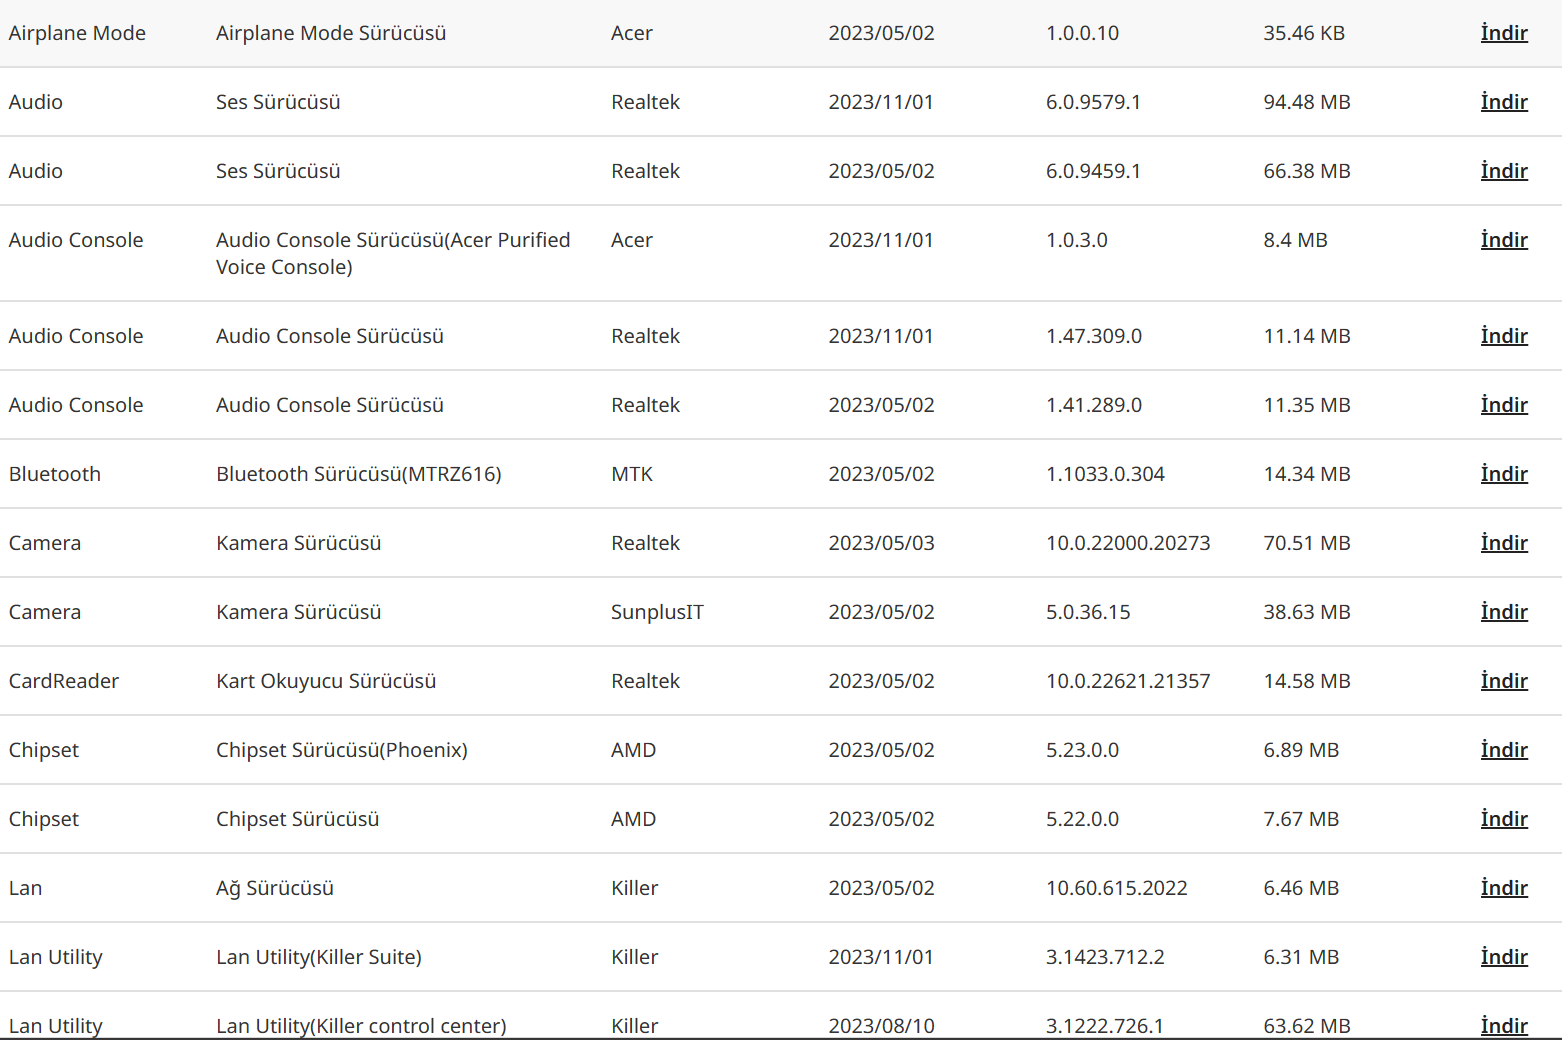Click İndir for Audio Console version 1.41.289.0
The height and width of the screenshot is (1040, 1562).
pyautogui.click(x=1504, y=405)
